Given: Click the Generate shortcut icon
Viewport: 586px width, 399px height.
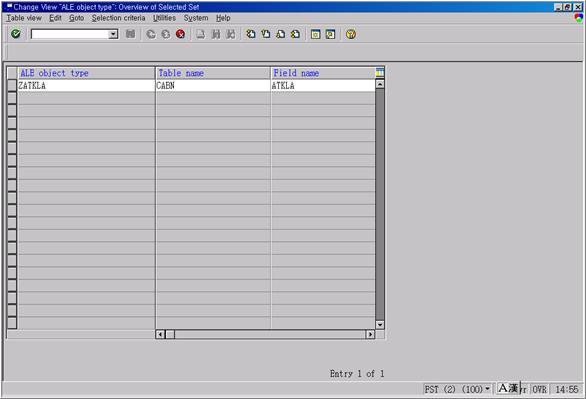Looking at the screenshot, I should [330, 34].
